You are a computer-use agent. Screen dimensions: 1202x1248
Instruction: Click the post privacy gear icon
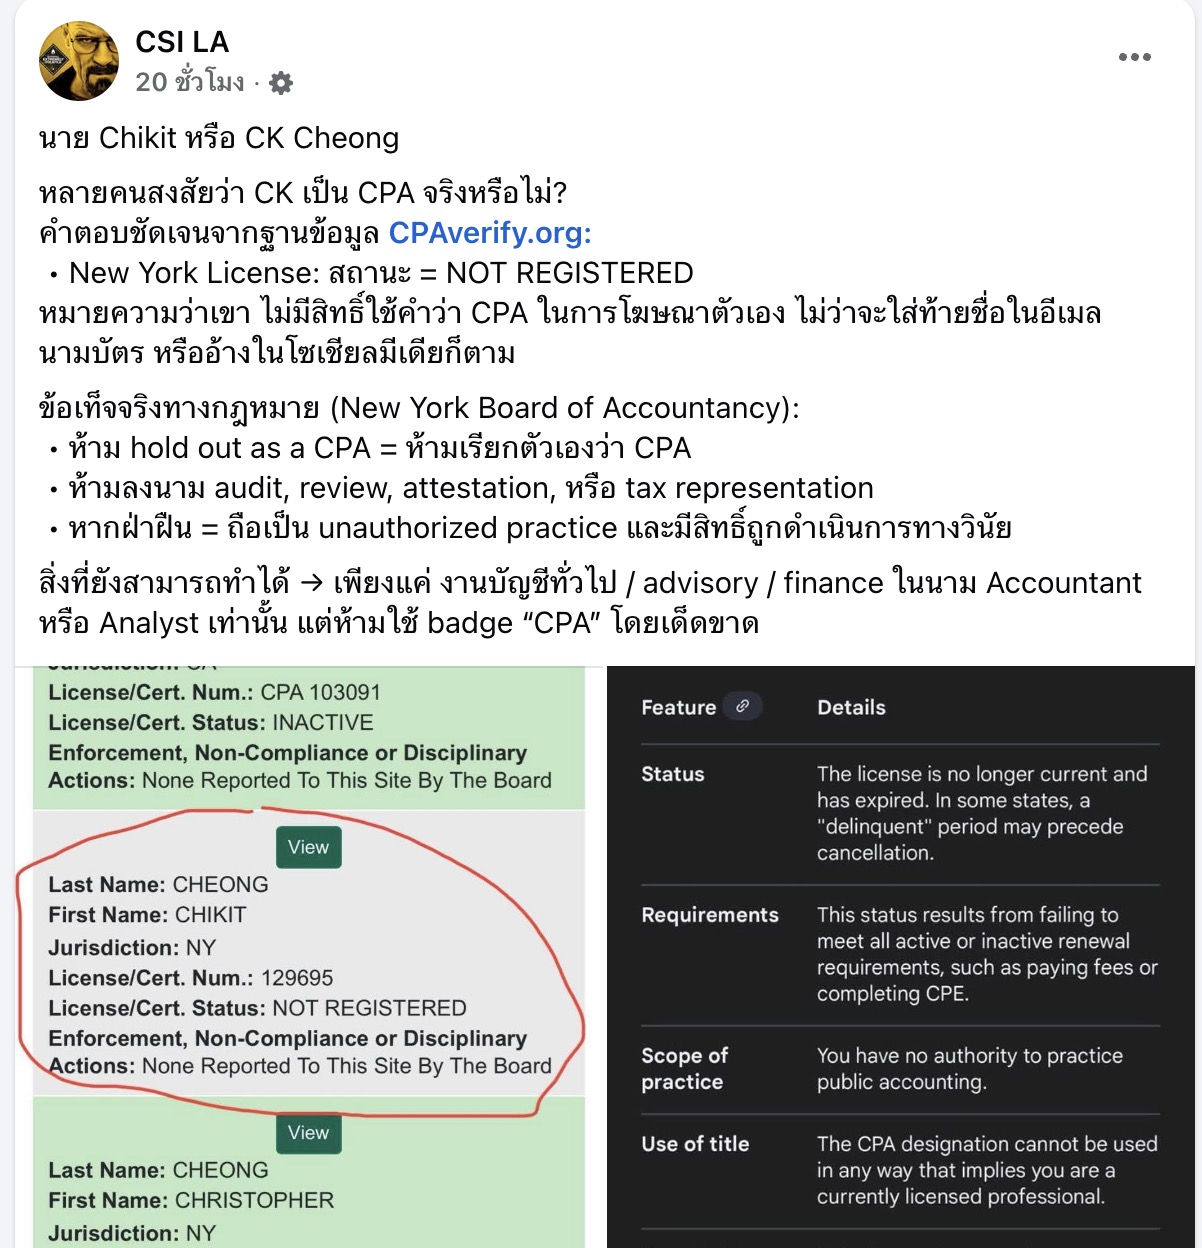[x=281, y=83]
